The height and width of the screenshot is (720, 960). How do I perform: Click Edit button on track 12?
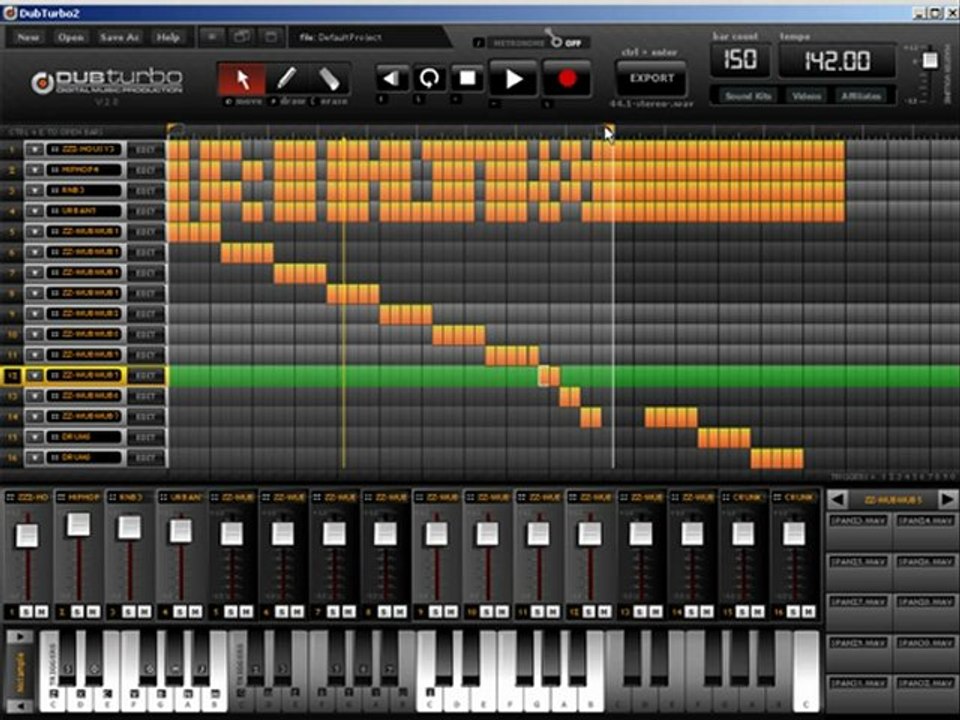click(x=145, y=375)
